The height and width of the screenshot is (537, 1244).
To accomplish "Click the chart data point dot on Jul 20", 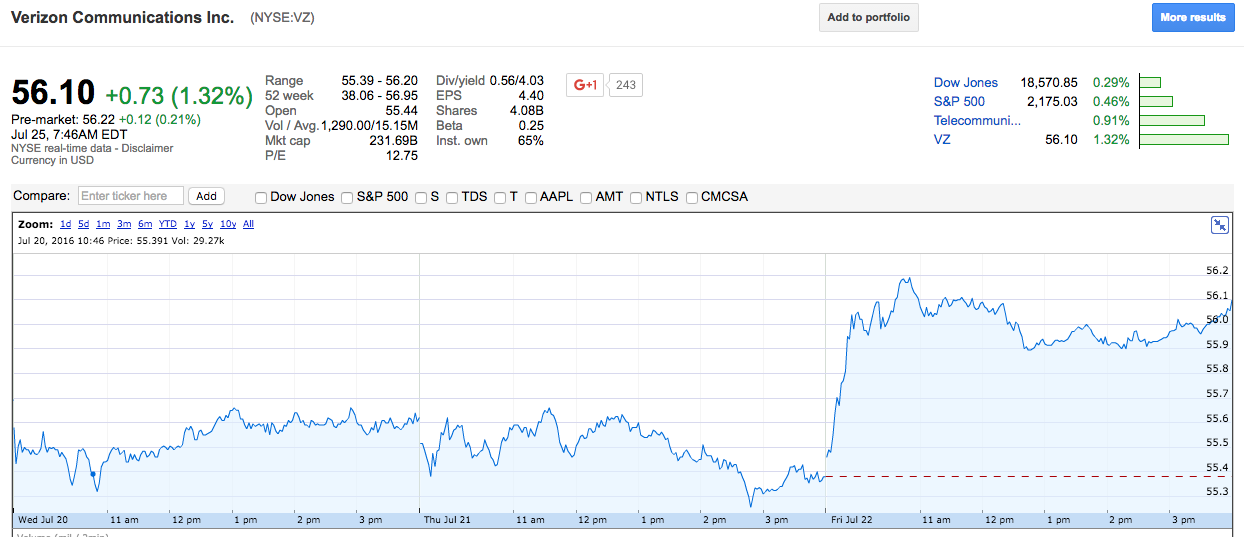I will point(93,474).
